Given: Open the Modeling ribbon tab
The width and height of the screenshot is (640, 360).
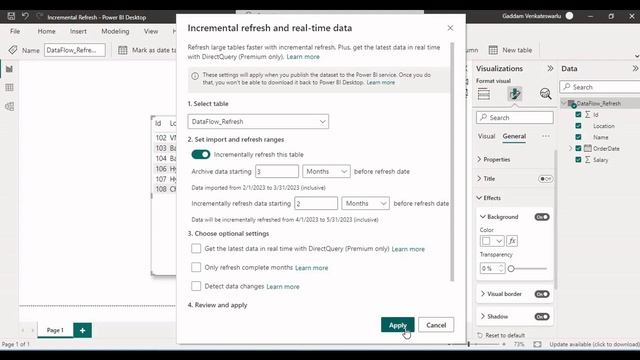Looking at the screenshot, I should pyautogui.click(x=115, y=31).
